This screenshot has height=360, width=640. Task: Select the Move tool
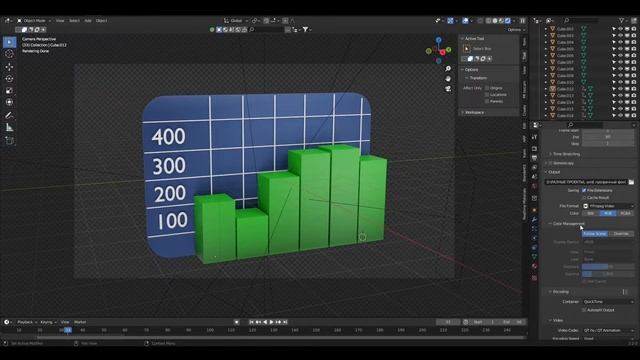[x=9, y=67]
